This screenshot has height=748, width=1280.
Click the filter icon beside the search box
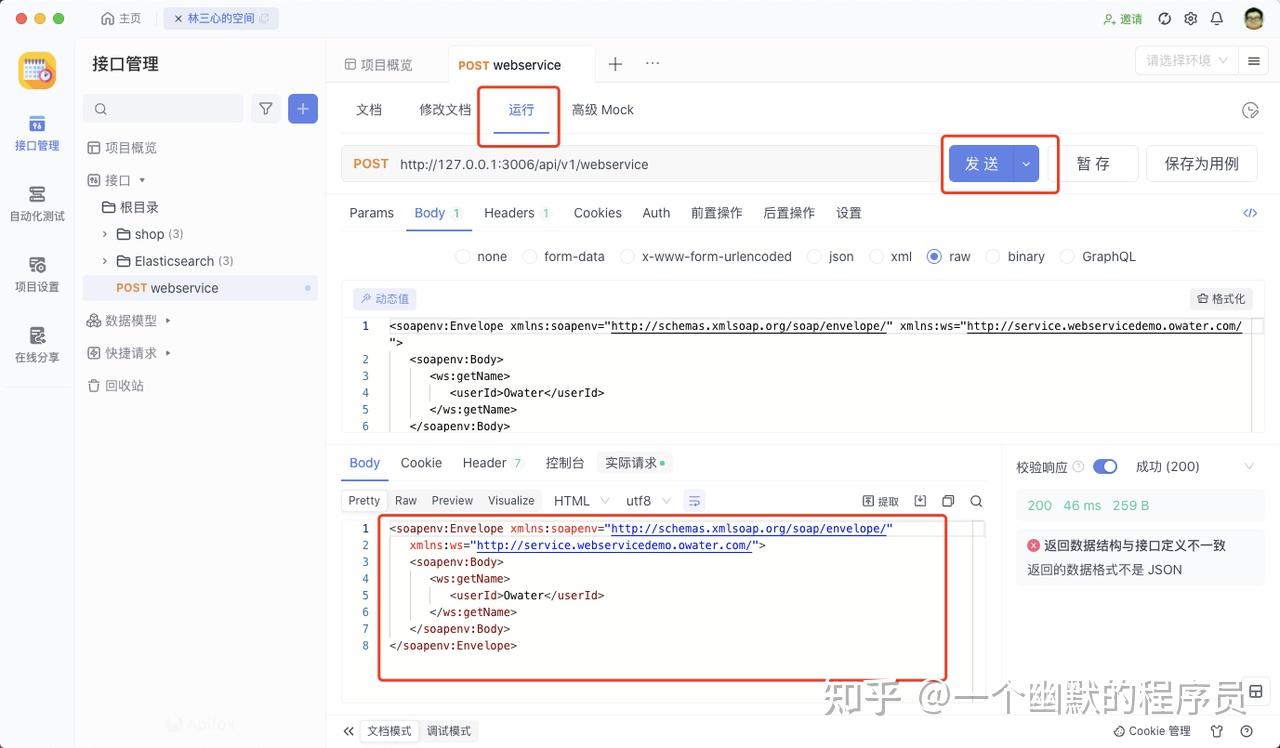[265, 108]
